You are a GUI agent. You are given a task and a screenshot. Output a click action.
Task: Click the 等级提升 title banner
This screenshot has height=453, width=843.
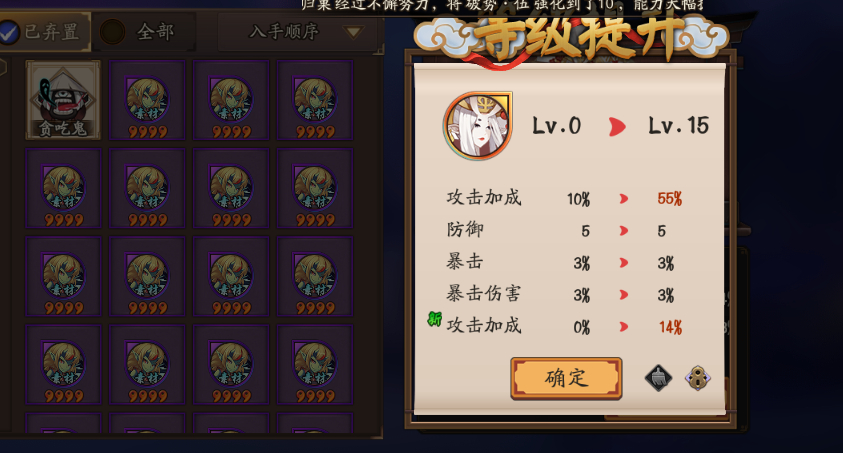pyautogui.click(x=572, y=35)
